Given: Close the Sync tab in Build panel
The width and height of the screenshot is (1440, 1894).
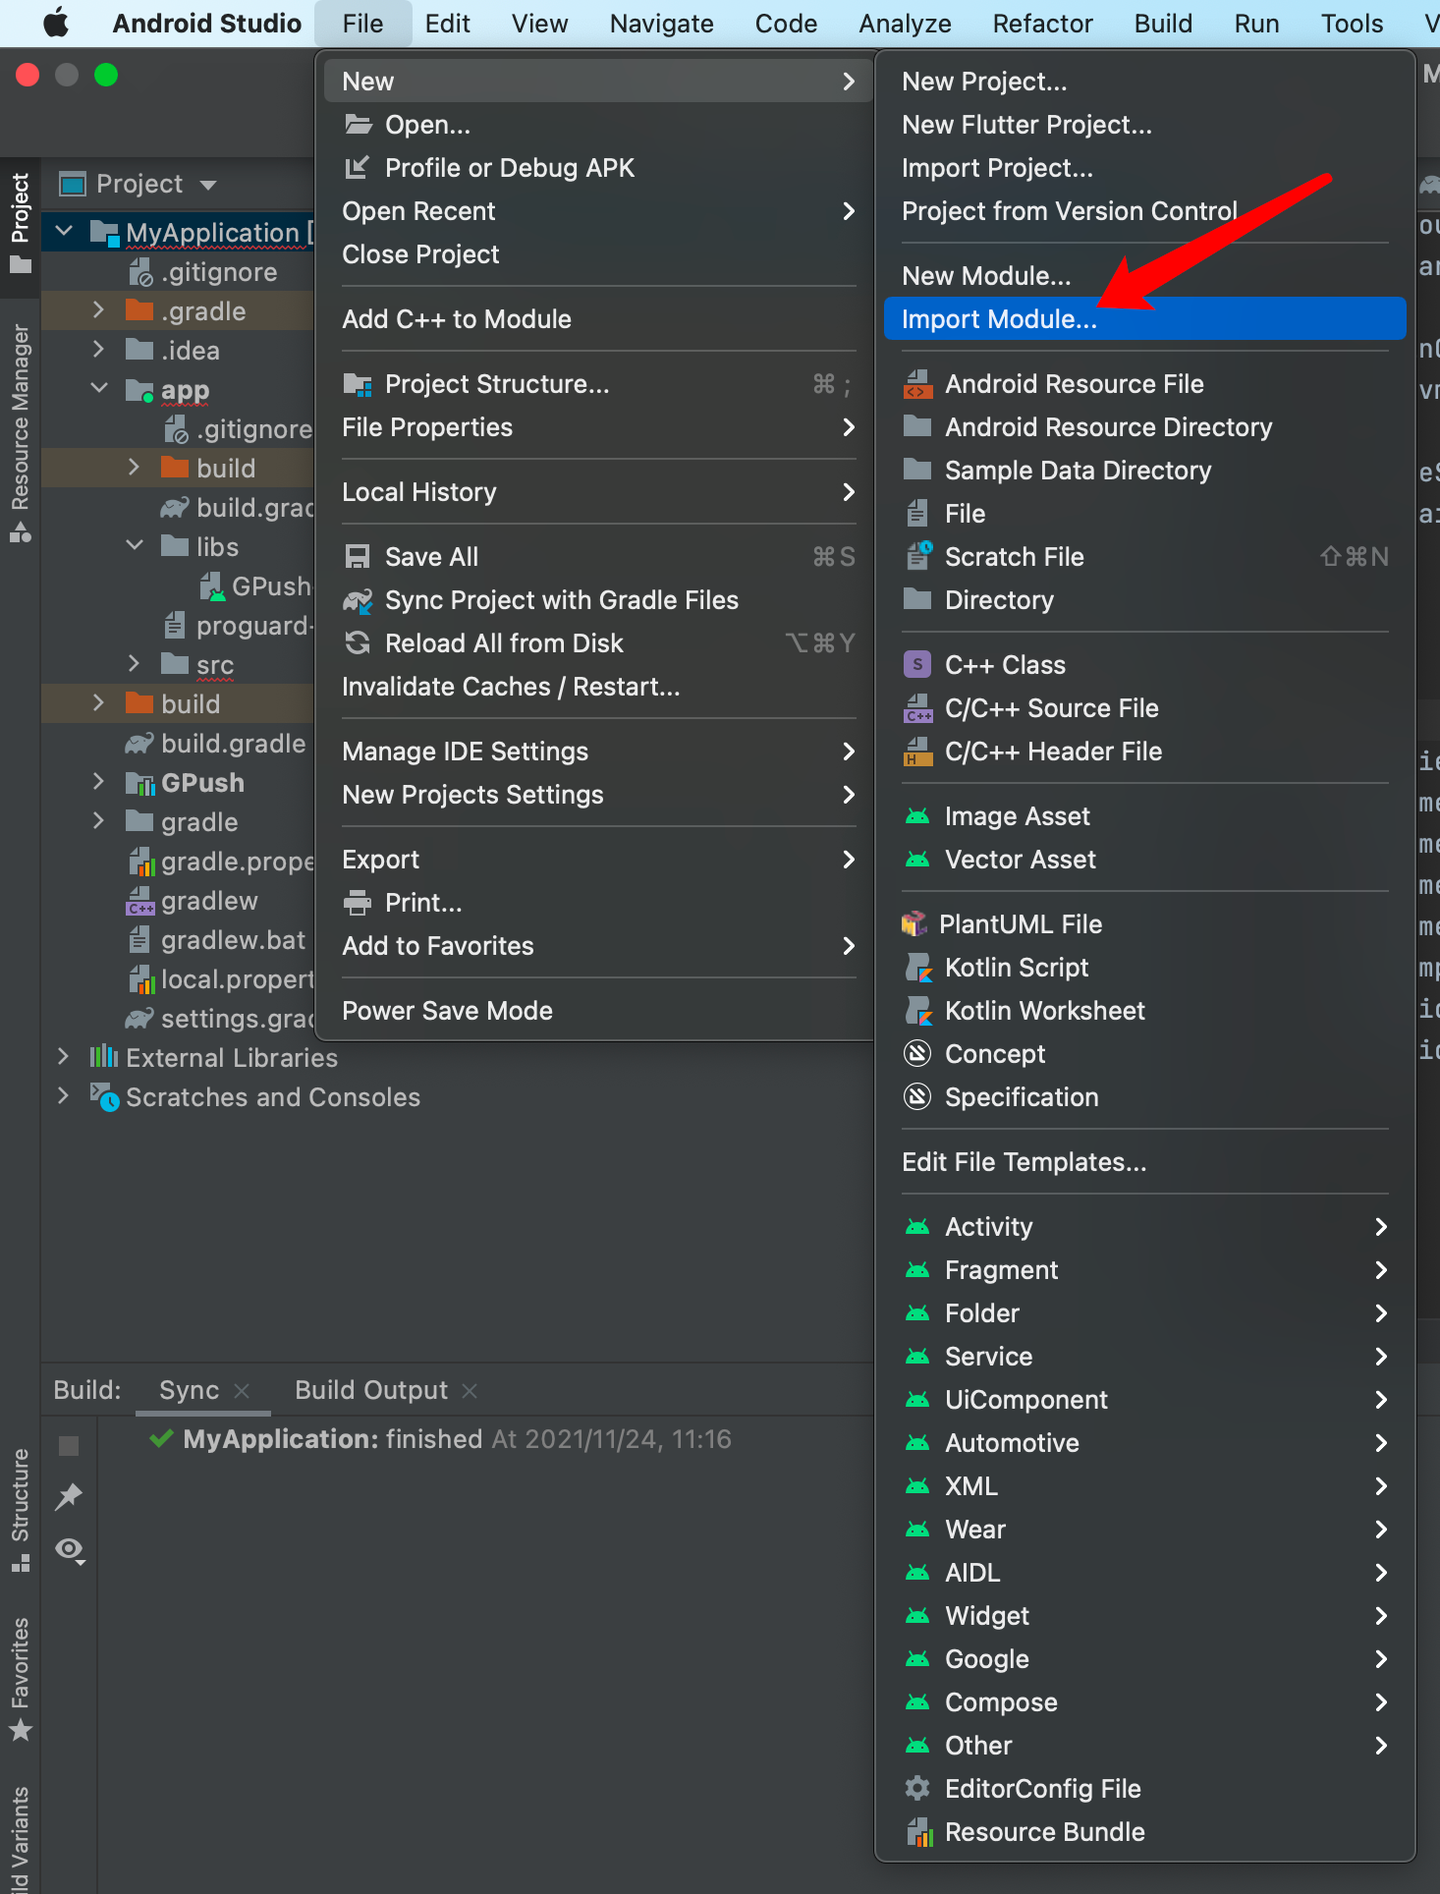Looking at the screenshot, I should [x=241, y=1391].
